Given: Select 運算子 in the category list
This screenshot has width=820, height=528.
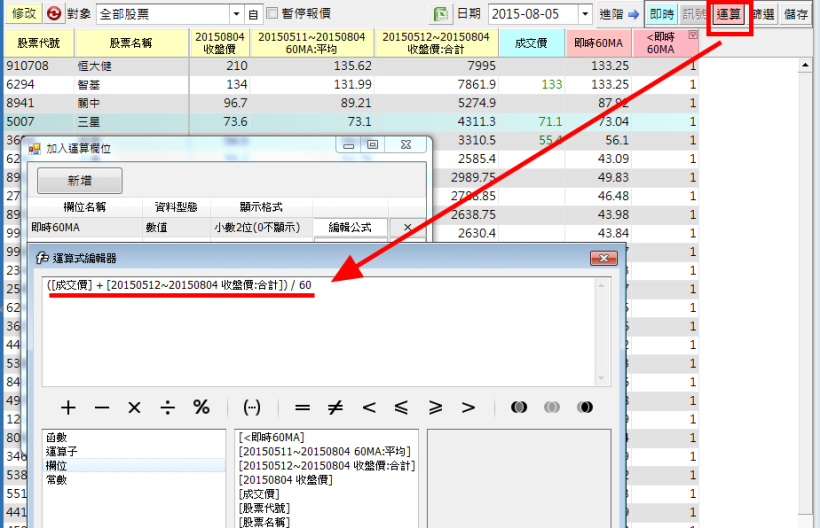Looking at the screenshot, I should coord(133,451).
